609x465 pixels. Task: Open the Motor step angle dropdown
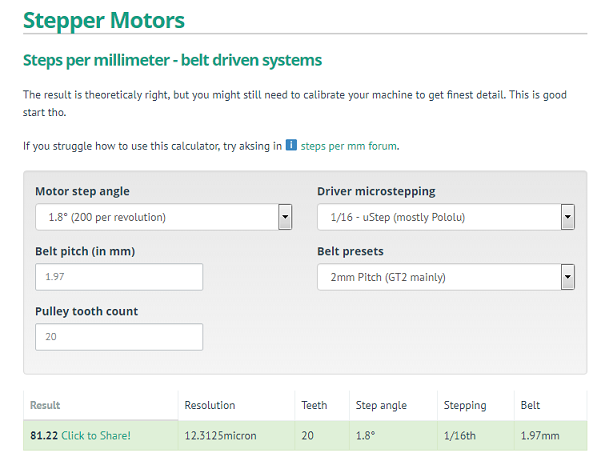click(164, 217)
